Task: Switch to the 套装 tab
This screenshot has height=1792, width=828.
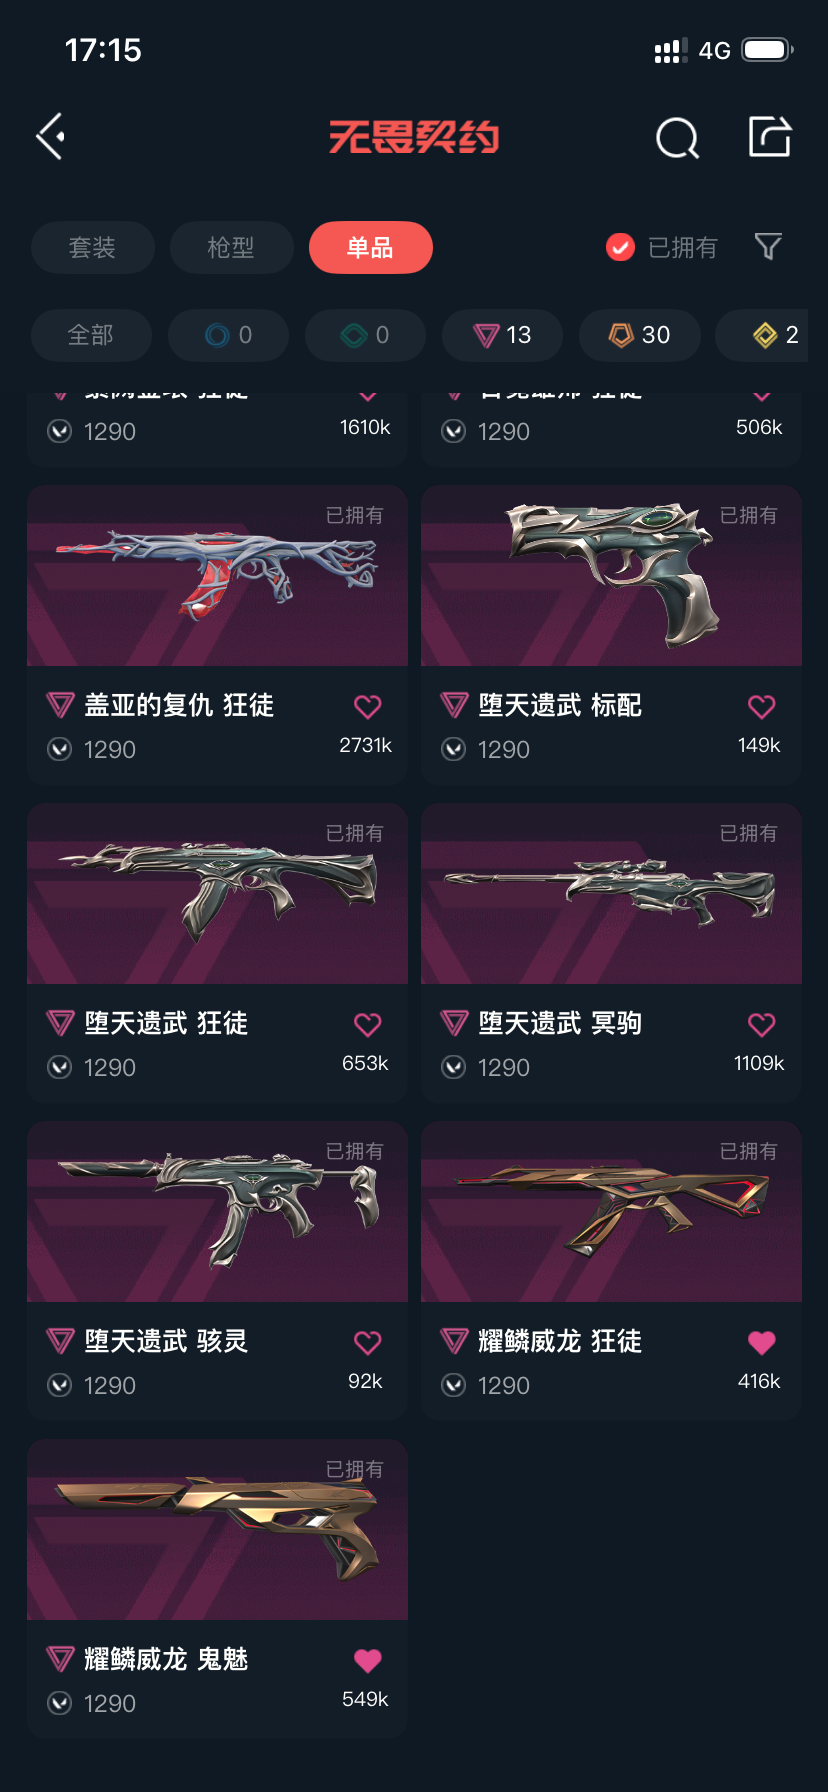Action: click(93, 247)
